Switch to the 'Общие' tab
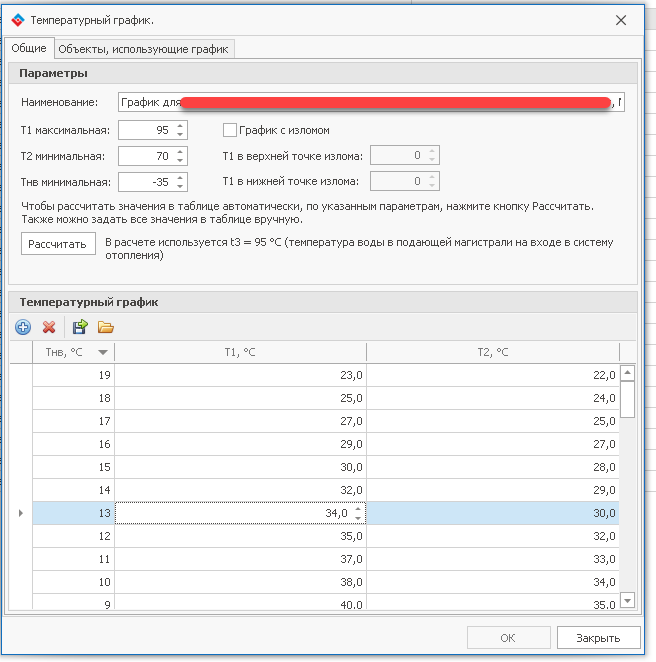 tap(28, 48)
